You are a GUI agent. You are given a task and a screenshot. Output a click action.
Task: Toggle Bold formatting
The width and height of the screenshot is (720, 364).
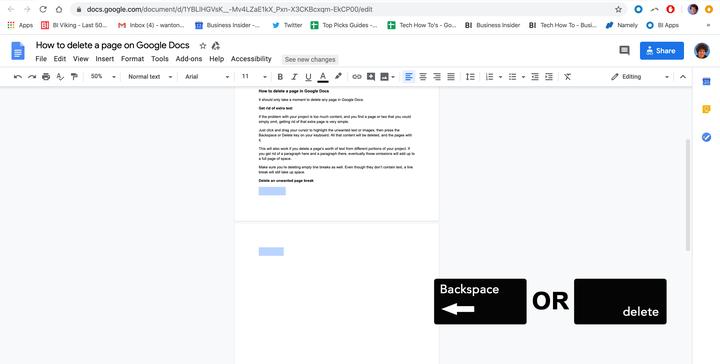point(280,77)
